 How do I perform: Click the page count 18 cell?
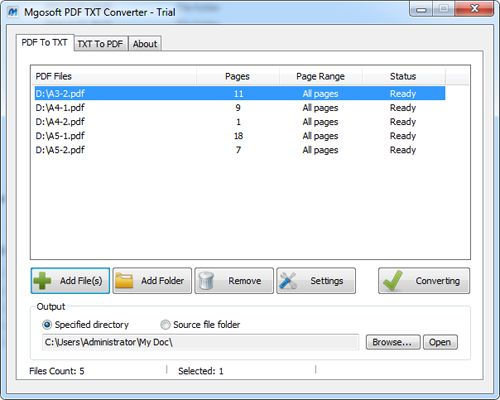tap(238, 136)
